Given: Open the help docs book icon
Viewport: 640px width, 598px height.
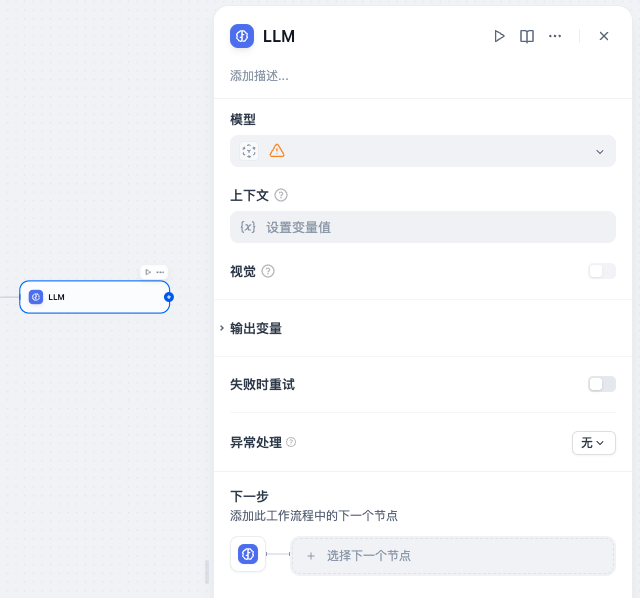Looking at the screenshot, I should click(527, 36).
